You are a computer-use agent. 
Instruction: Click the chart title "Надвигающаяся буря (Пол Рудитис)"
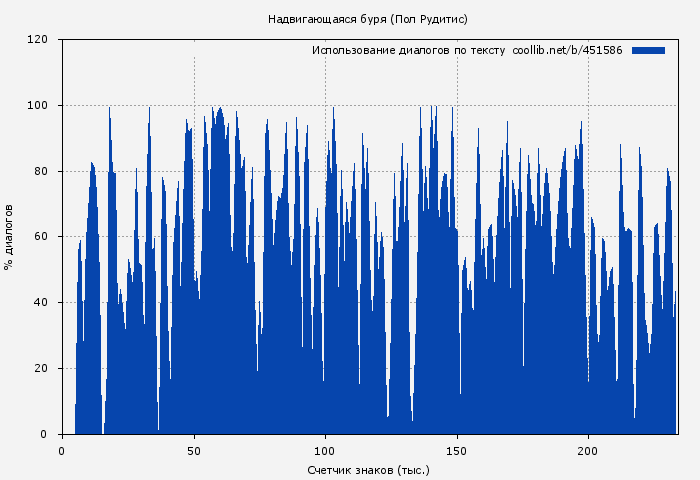(368, 19)
